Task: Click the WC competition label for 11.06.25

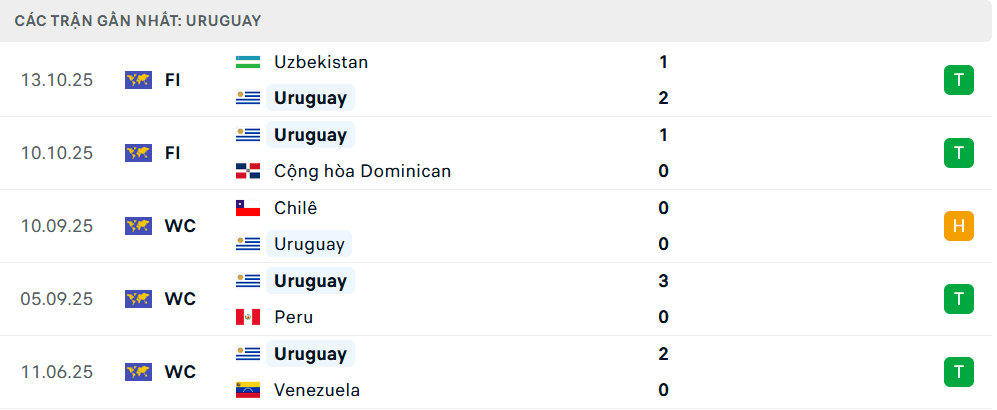Action: [180, 372]
